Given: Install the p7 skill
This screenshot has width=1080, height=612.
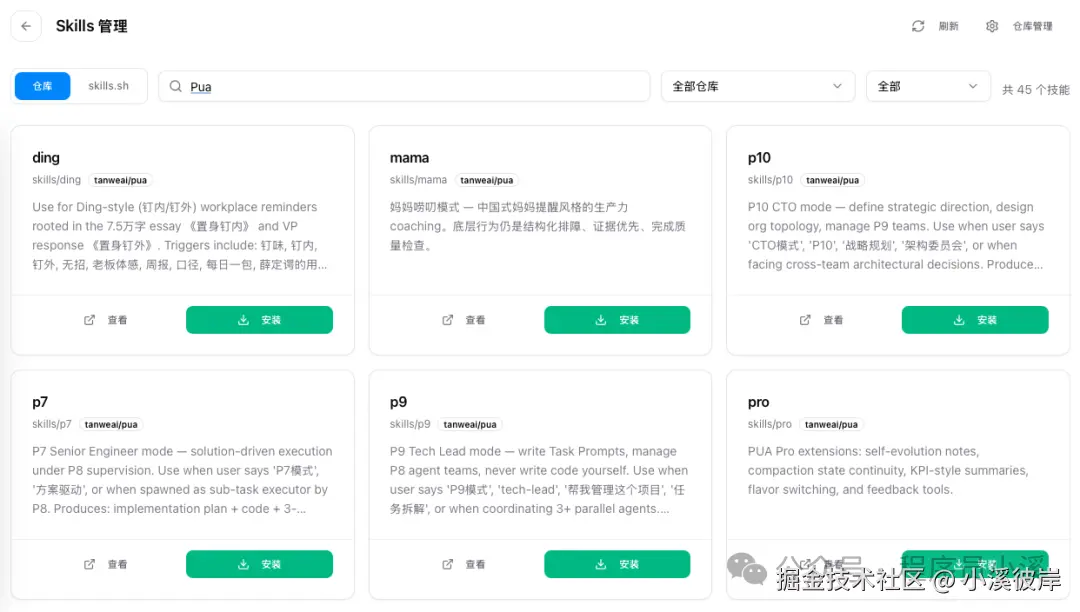Looking at the screenshot, I should [260, 564].
